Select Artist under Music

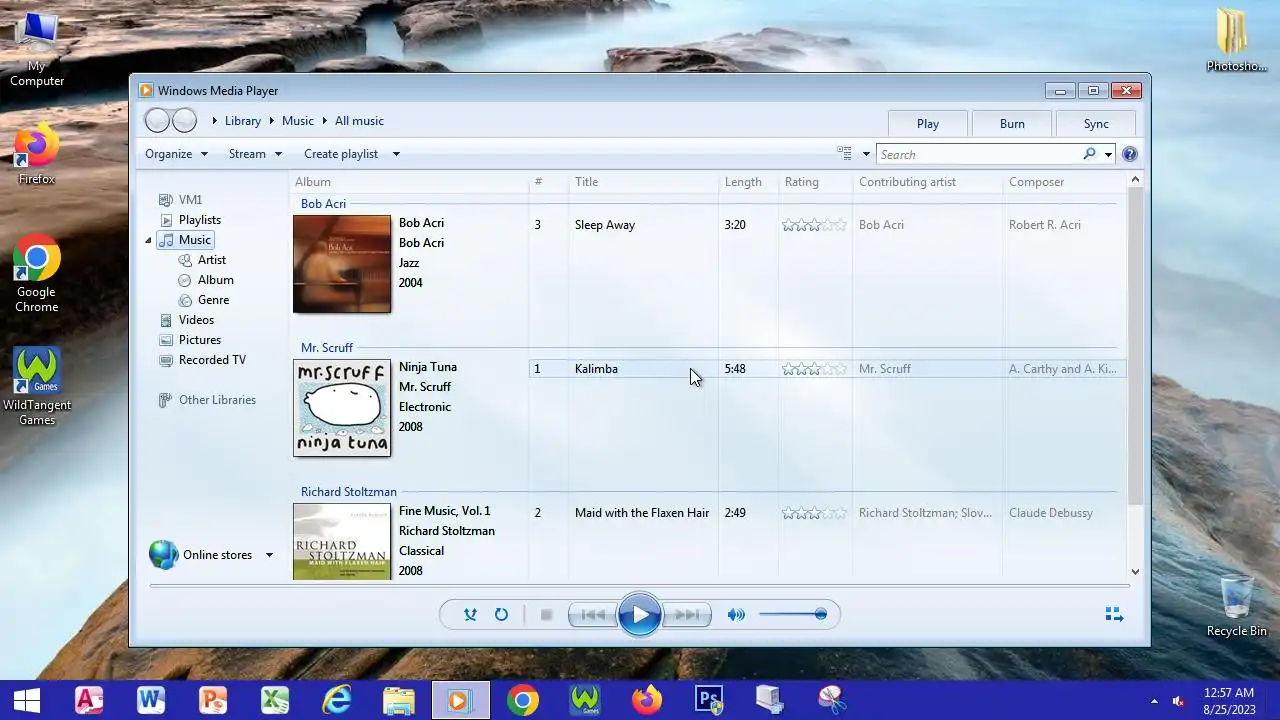212,260
